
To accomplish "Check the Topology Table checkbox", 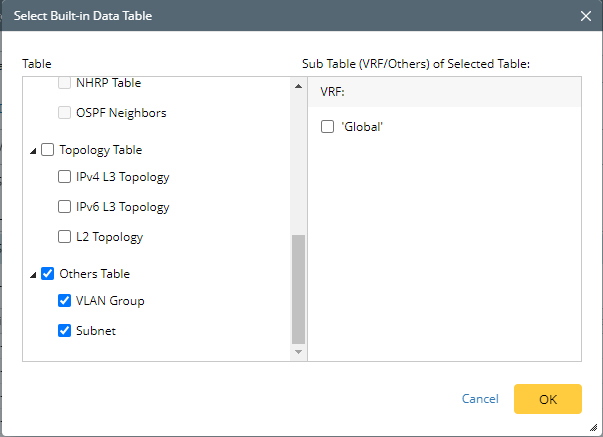I will 47,150.
